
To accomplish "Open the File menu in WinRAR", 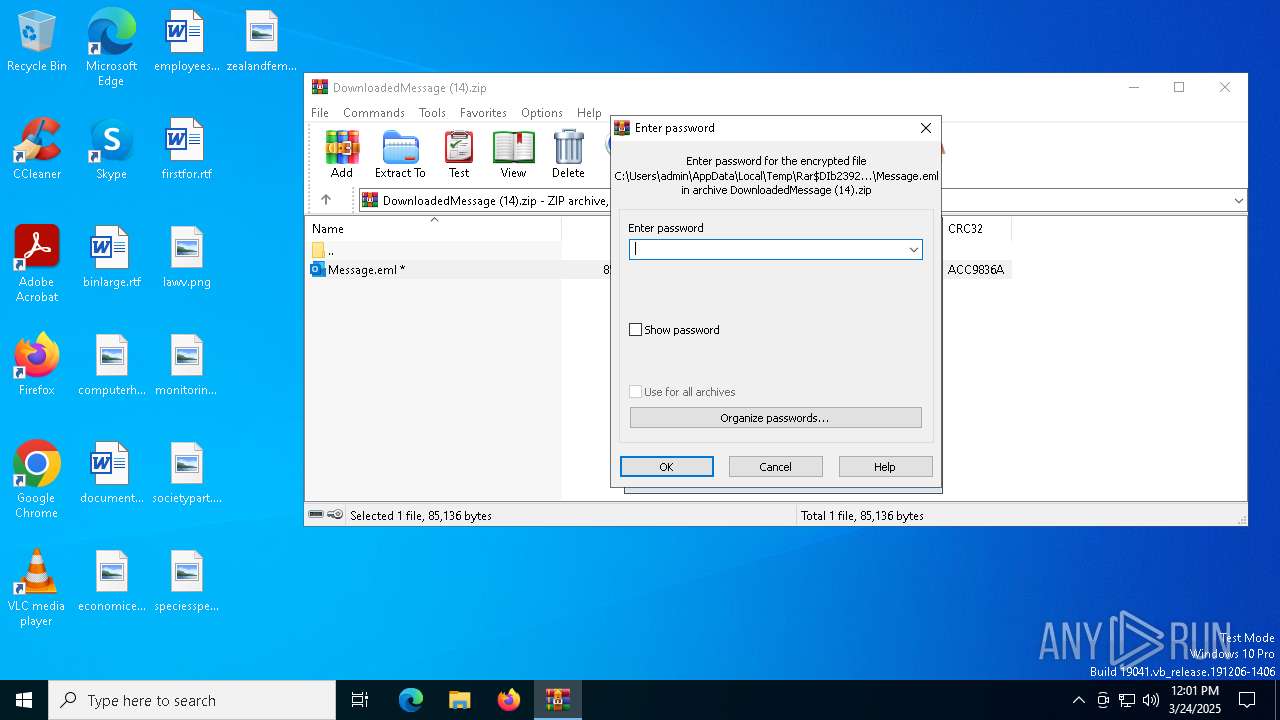I will (320, 113).
